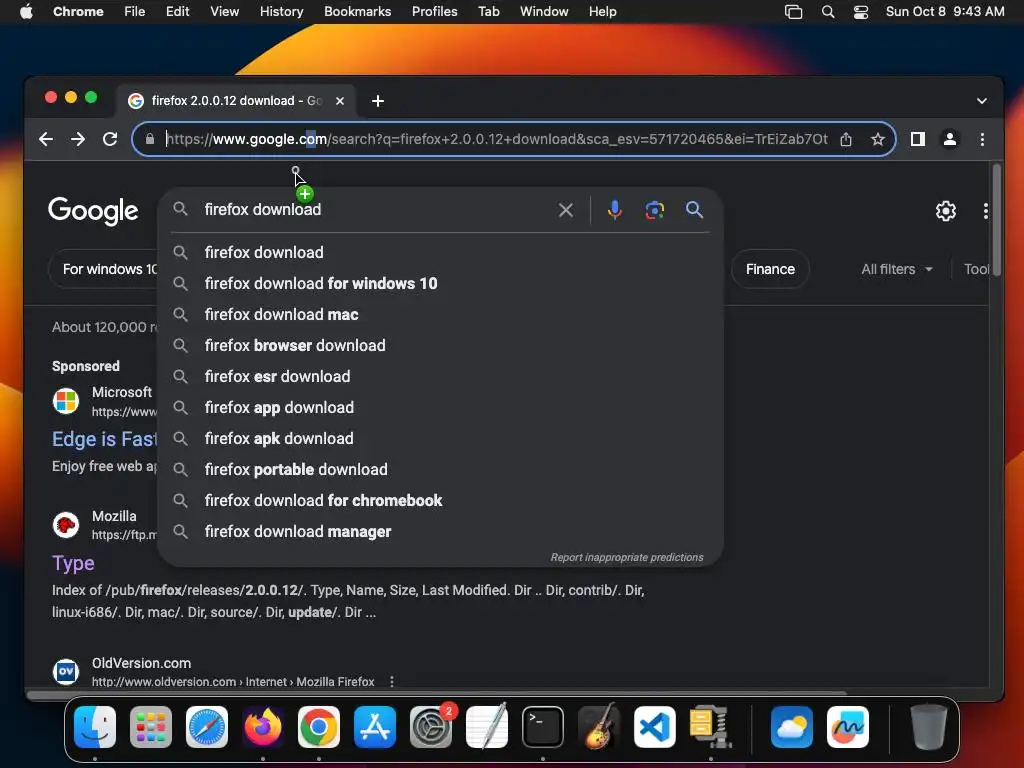This screenshot has height=768, width=1024.
Task: Open the Window menu
Action: [x=544, y=11]
